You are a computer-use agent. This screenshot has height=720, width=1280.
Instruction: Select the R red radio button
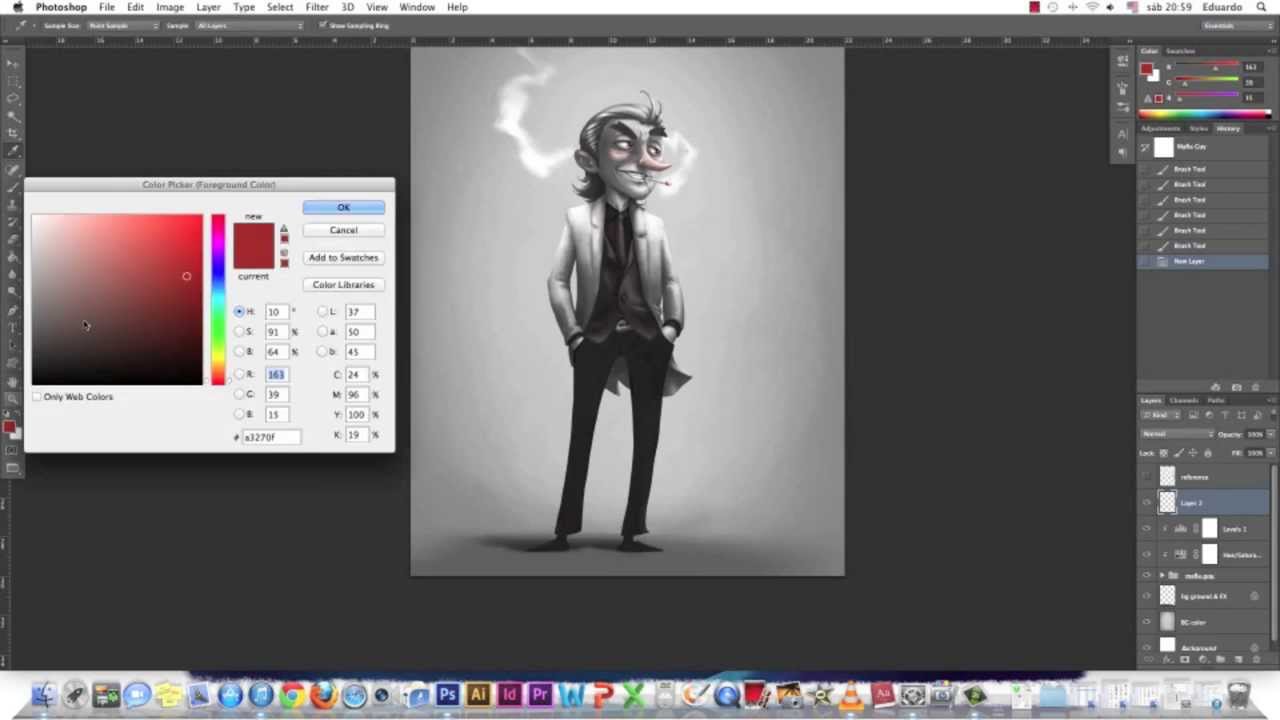pos(239,374)
